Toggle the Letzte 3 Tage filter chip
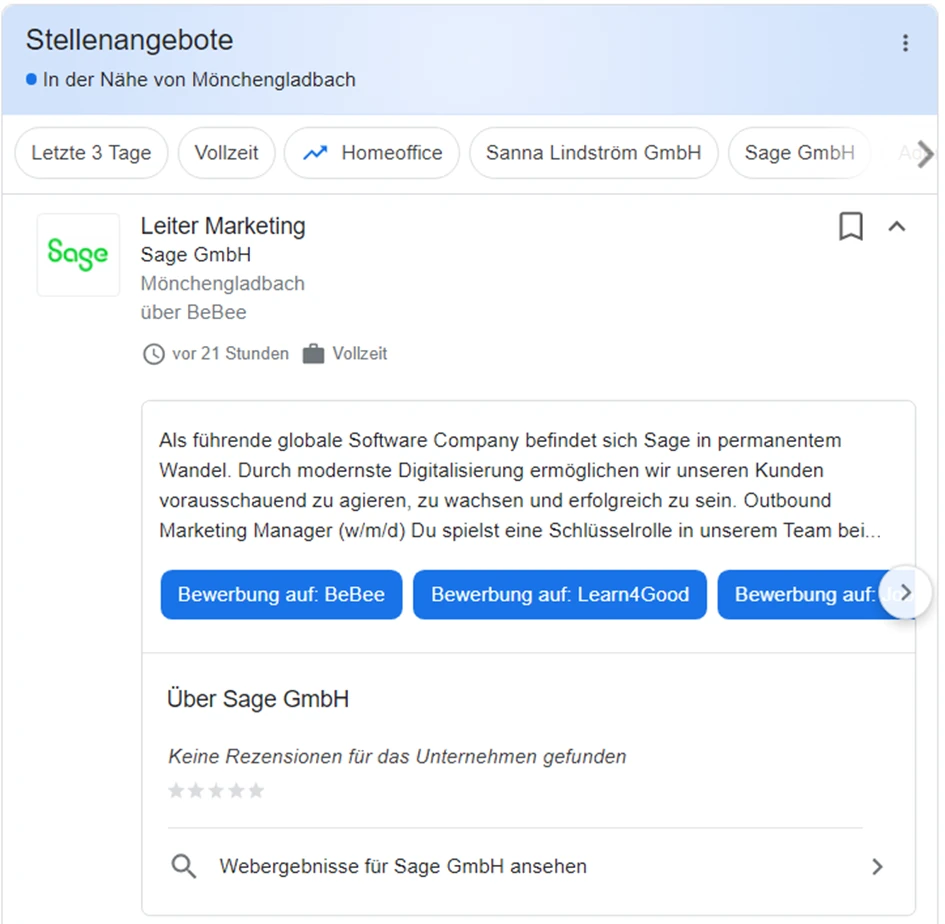This screenshot has height=924, width=945. pos(91,153)
